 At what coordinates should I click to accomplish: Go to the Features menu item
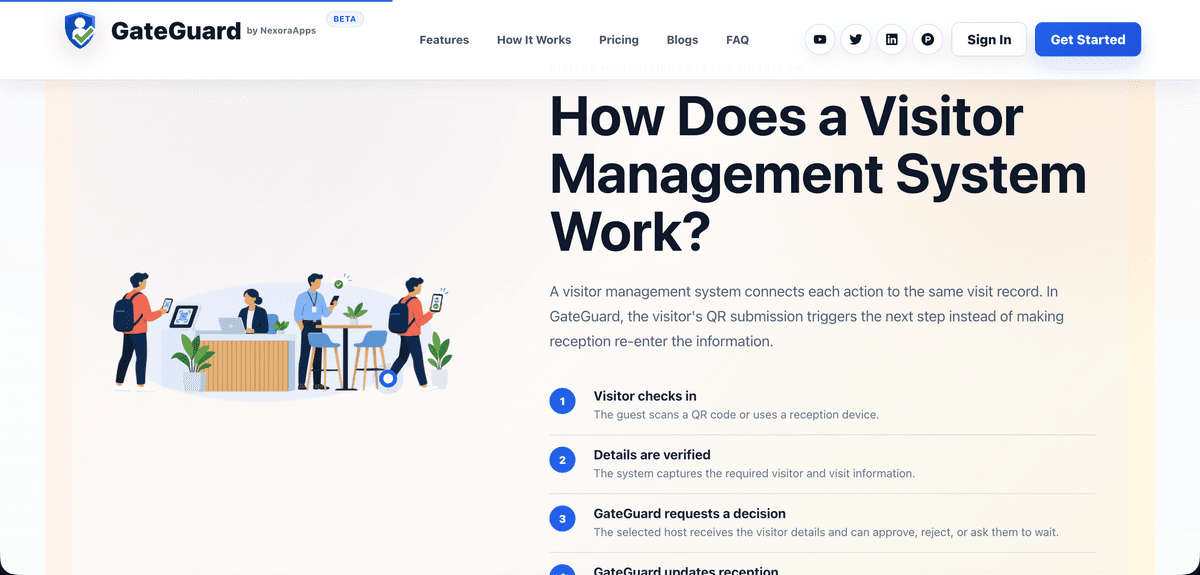coord(444,40)
